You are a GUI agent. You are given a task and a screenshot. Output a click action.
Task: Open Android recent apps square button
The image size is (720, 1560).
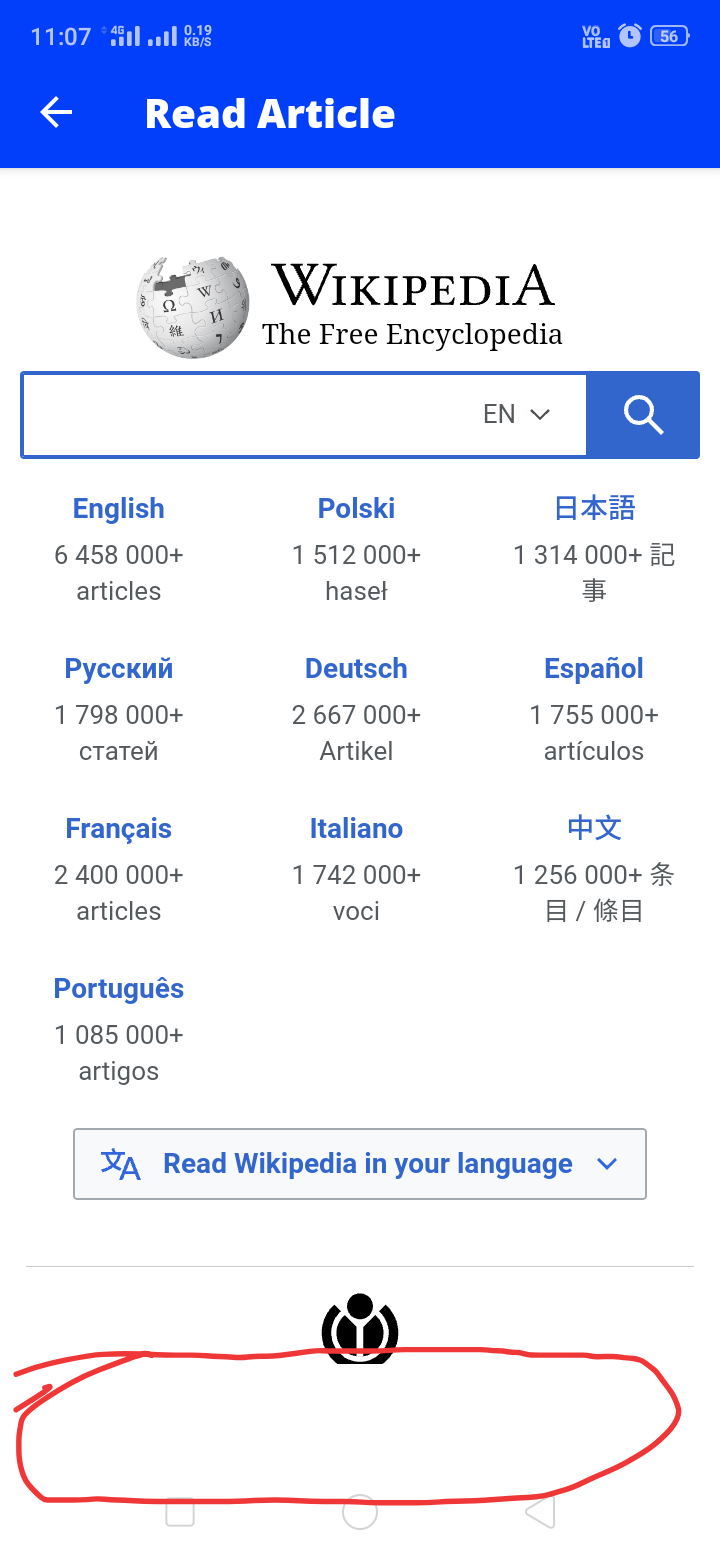click(180, 1512)
